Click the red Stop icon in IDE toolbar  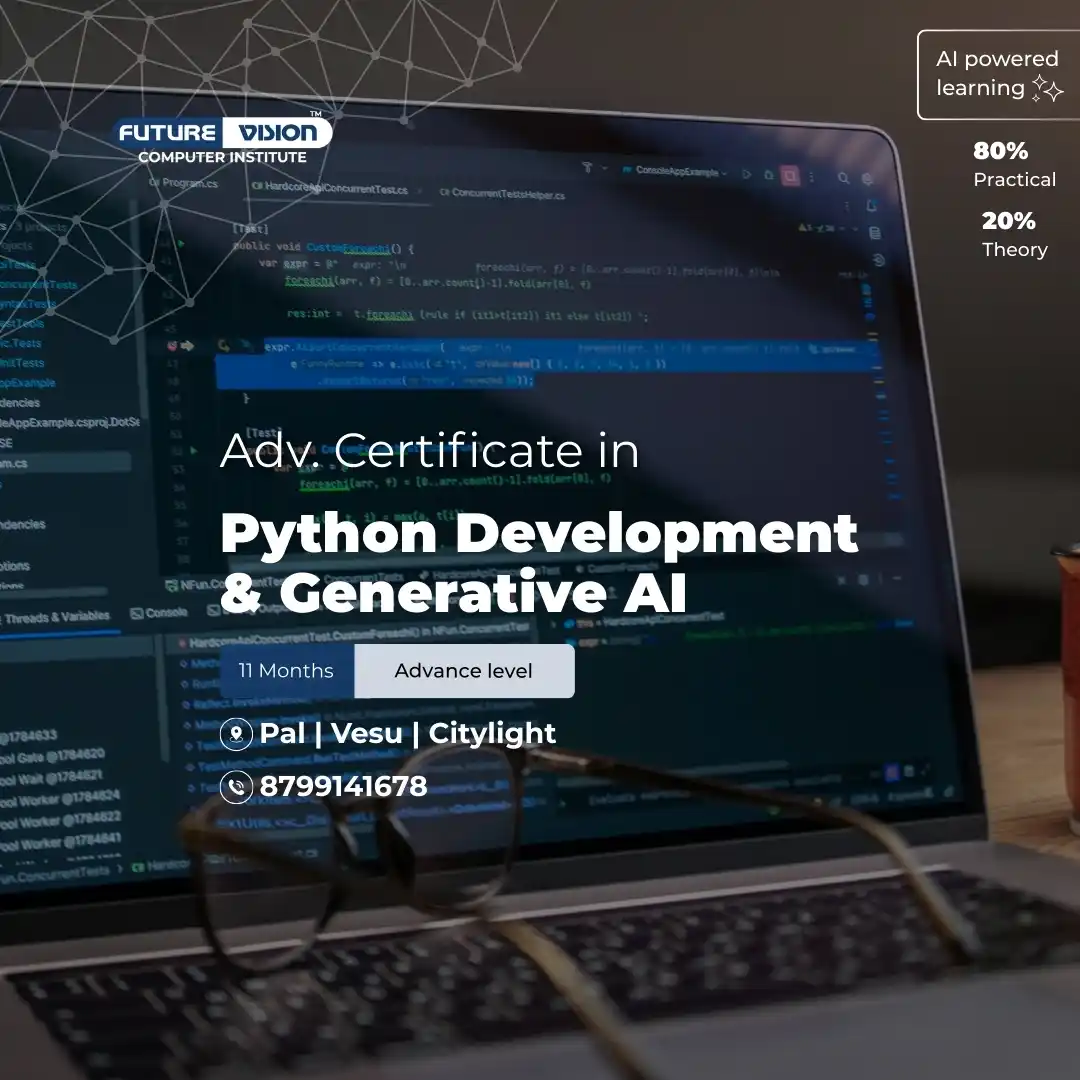(790, 176)
